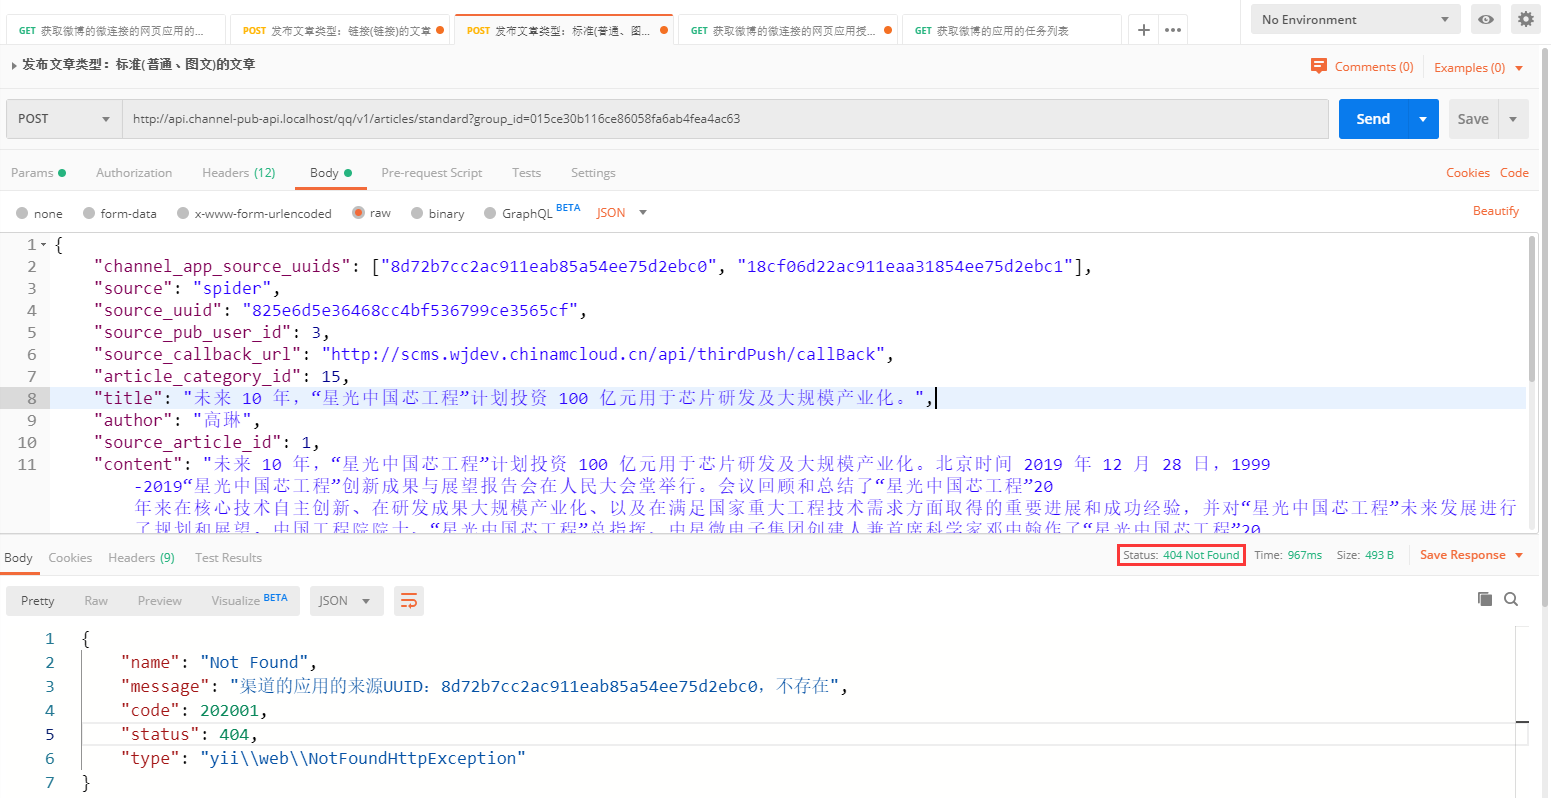Open manage environments gear icon
This screenshot has height=798, width=1551.
[1525, 19]
